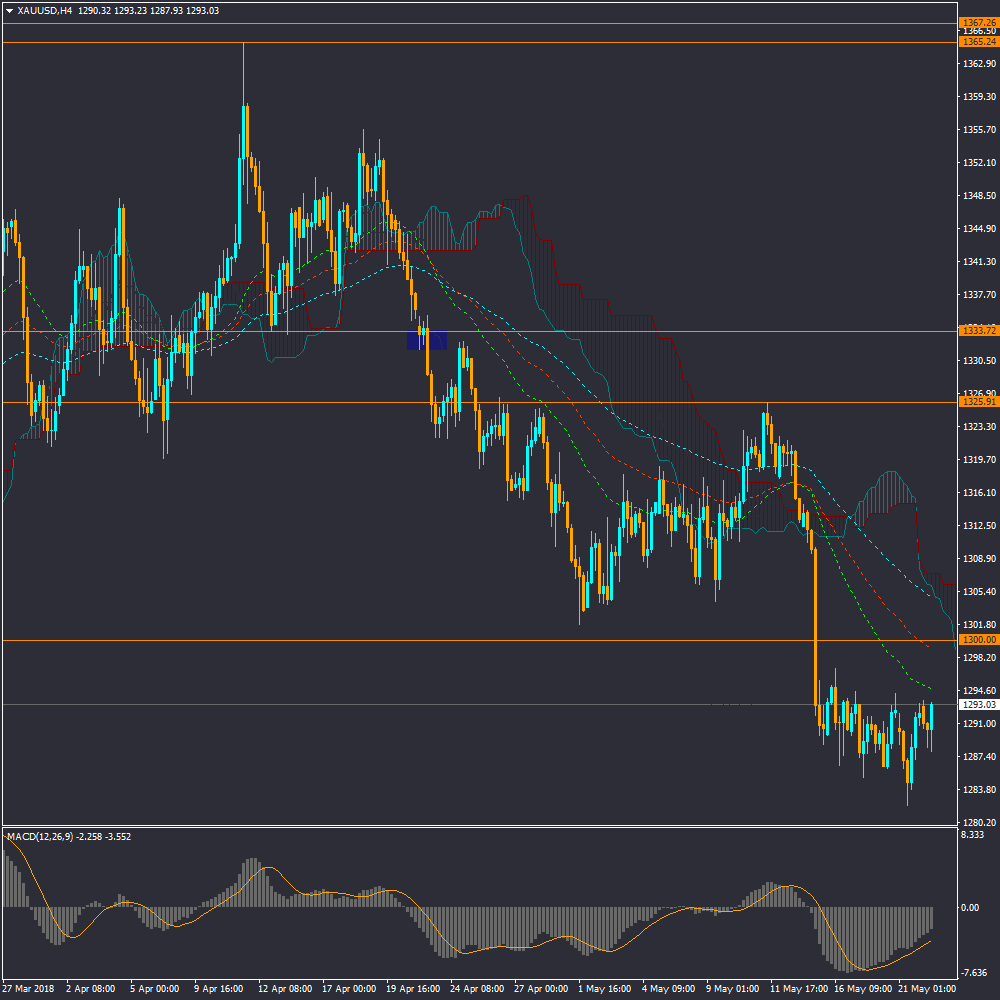Click the 12 Apr 08:00 time label
1000x1000 pixels.
[285, 988]
